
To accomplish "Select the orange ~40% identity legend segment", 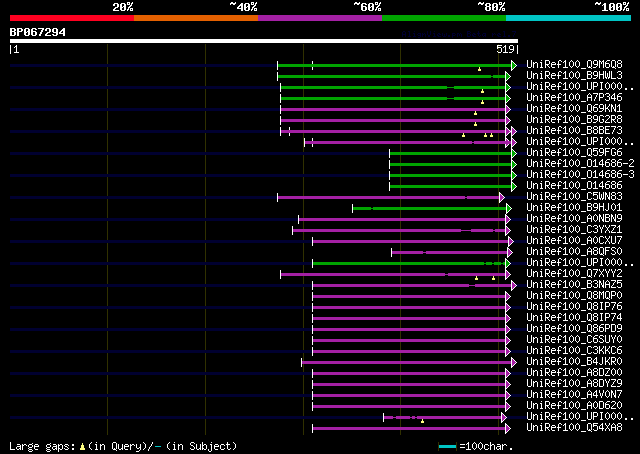I will click(x=196, y=18).
